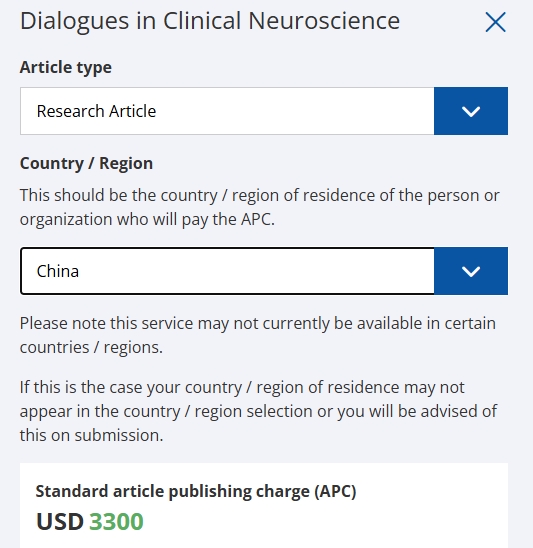Click the "If this is the case" paragraph
The width and height of the screenshot is (533, 548).
coord(258,411)
